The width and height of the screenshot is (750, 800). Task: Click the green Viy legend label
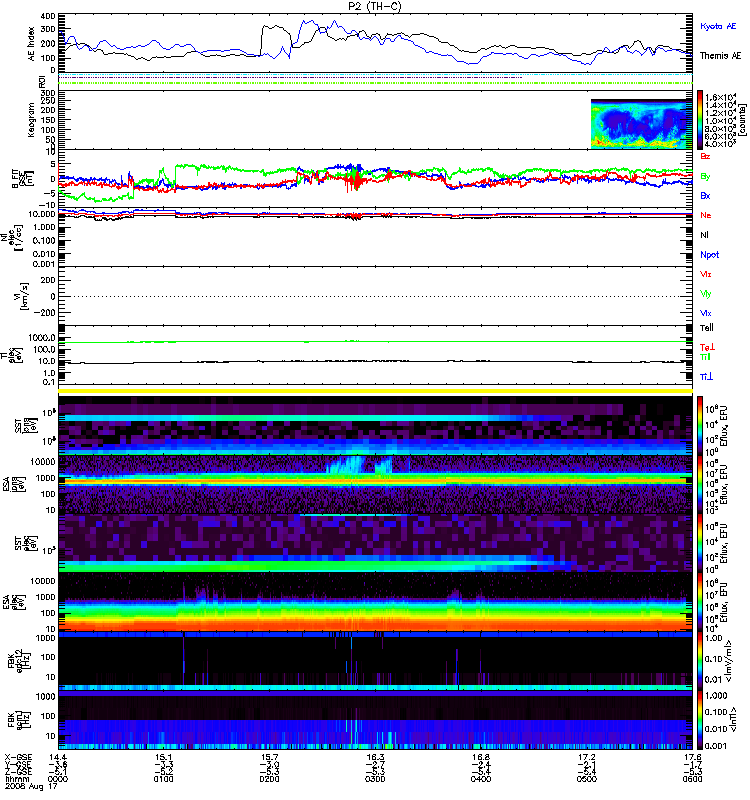(x=705, y=294)
